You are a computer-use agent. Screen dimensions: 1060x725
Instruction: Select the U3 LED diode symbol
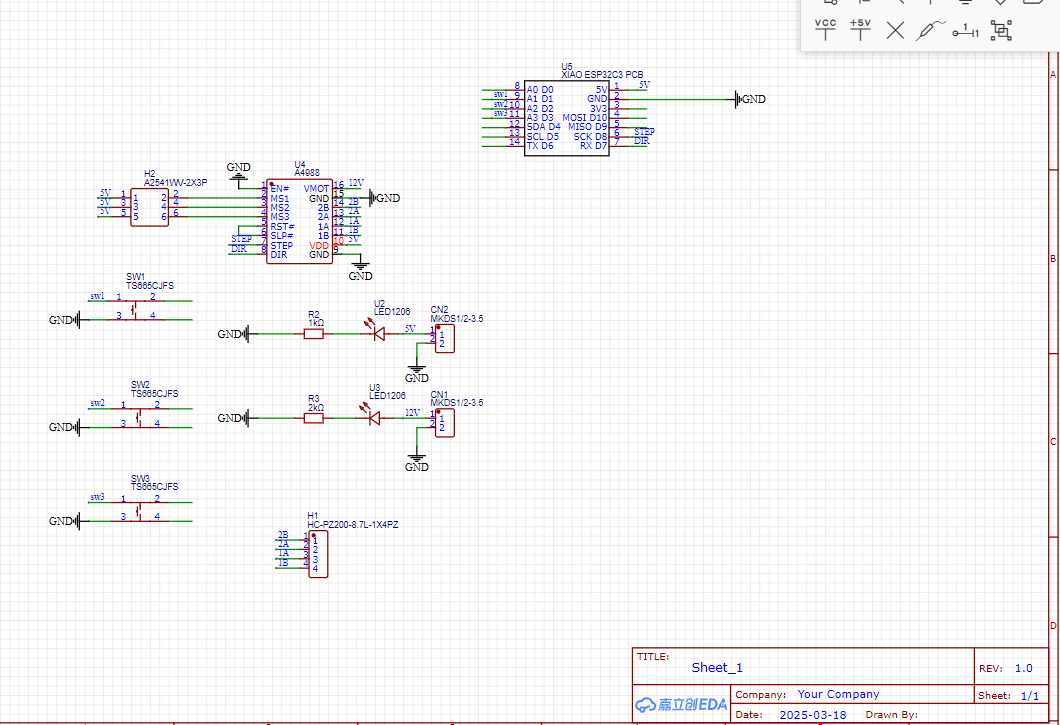tap(372, 416)
